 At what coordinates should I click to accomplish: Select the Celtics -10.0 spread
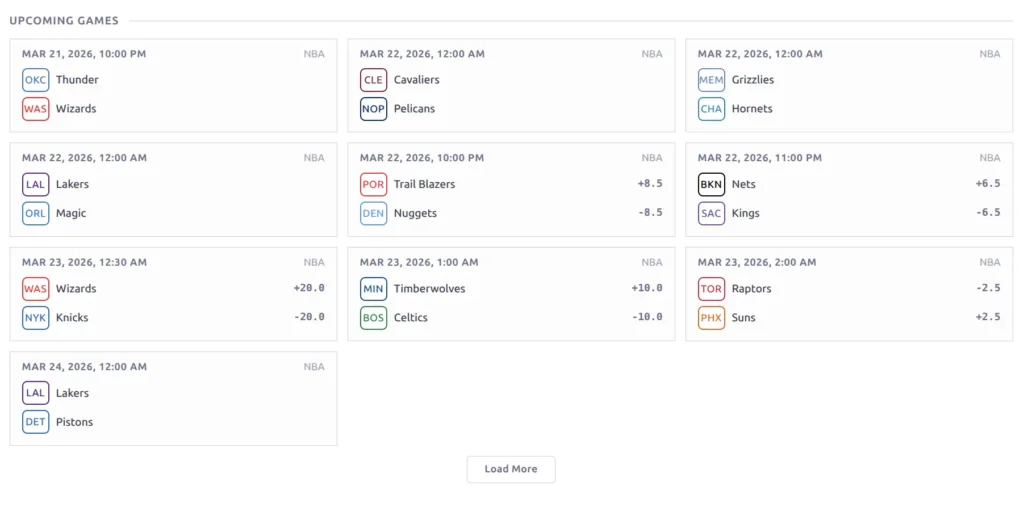click(x=647, y=318)
